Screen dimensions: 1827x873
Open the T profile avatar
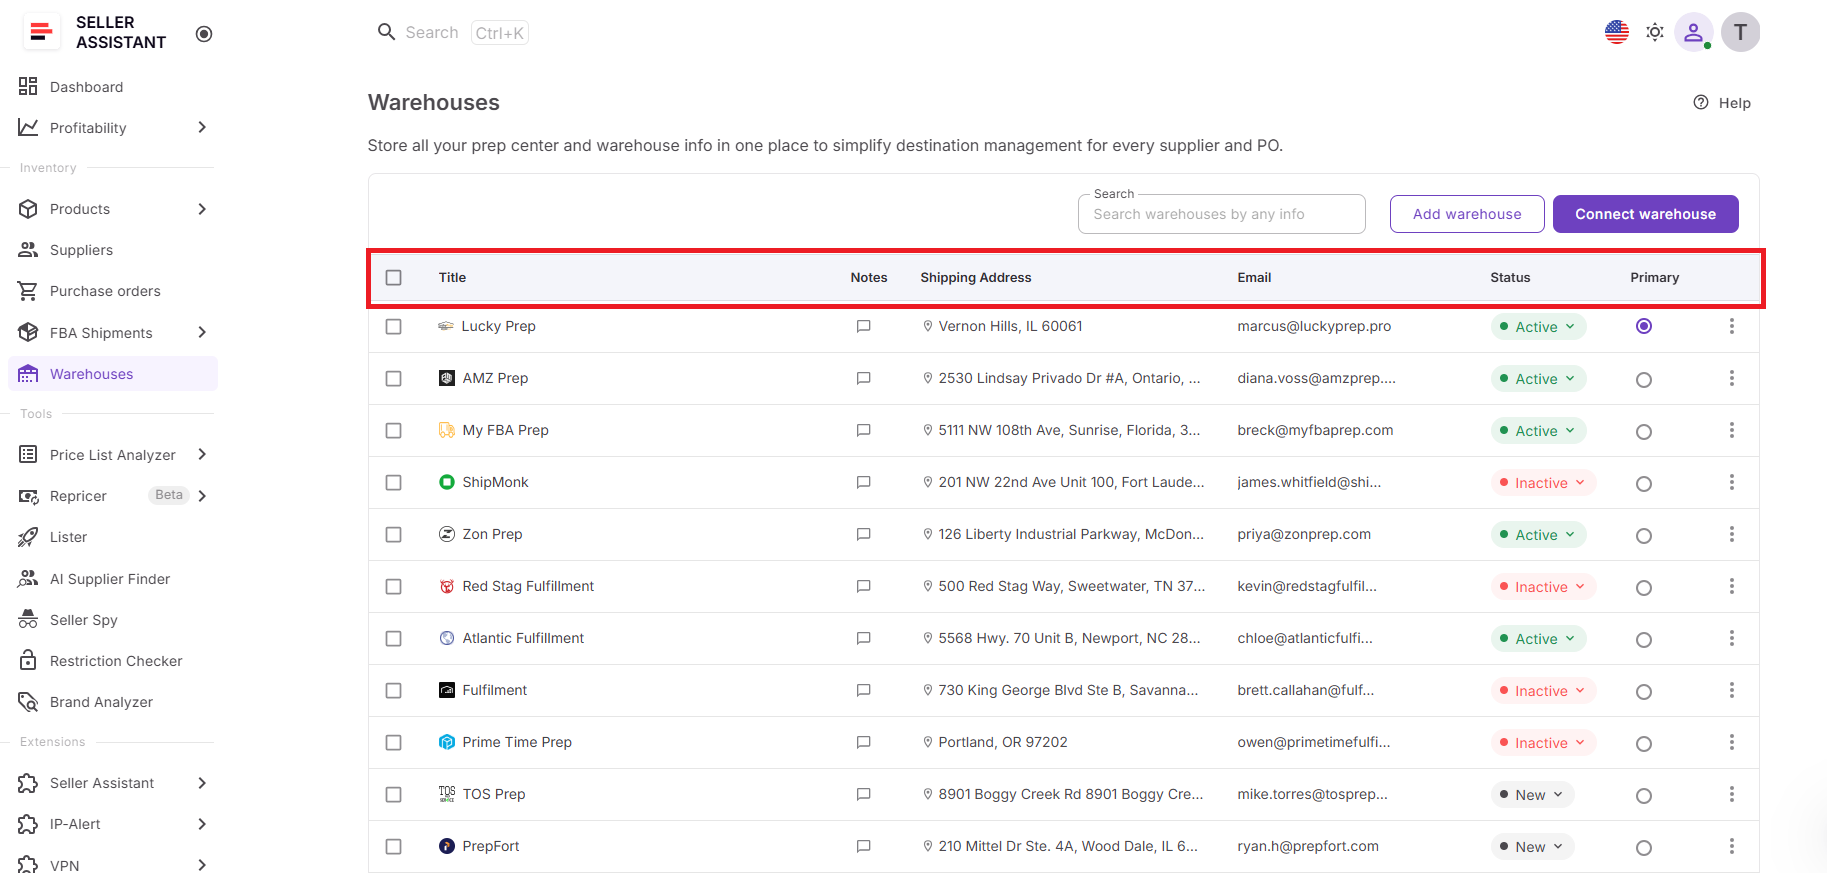coord(1740,32)
